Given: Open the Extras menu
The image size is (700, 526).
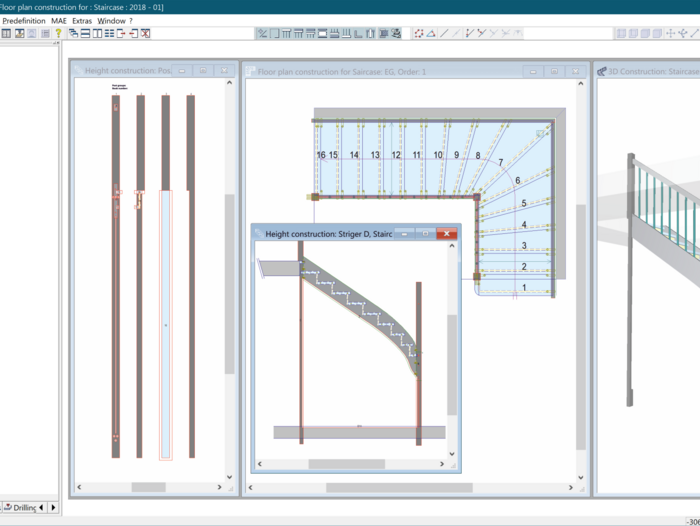Looking at the screenshot, I should tap(81, 20).
